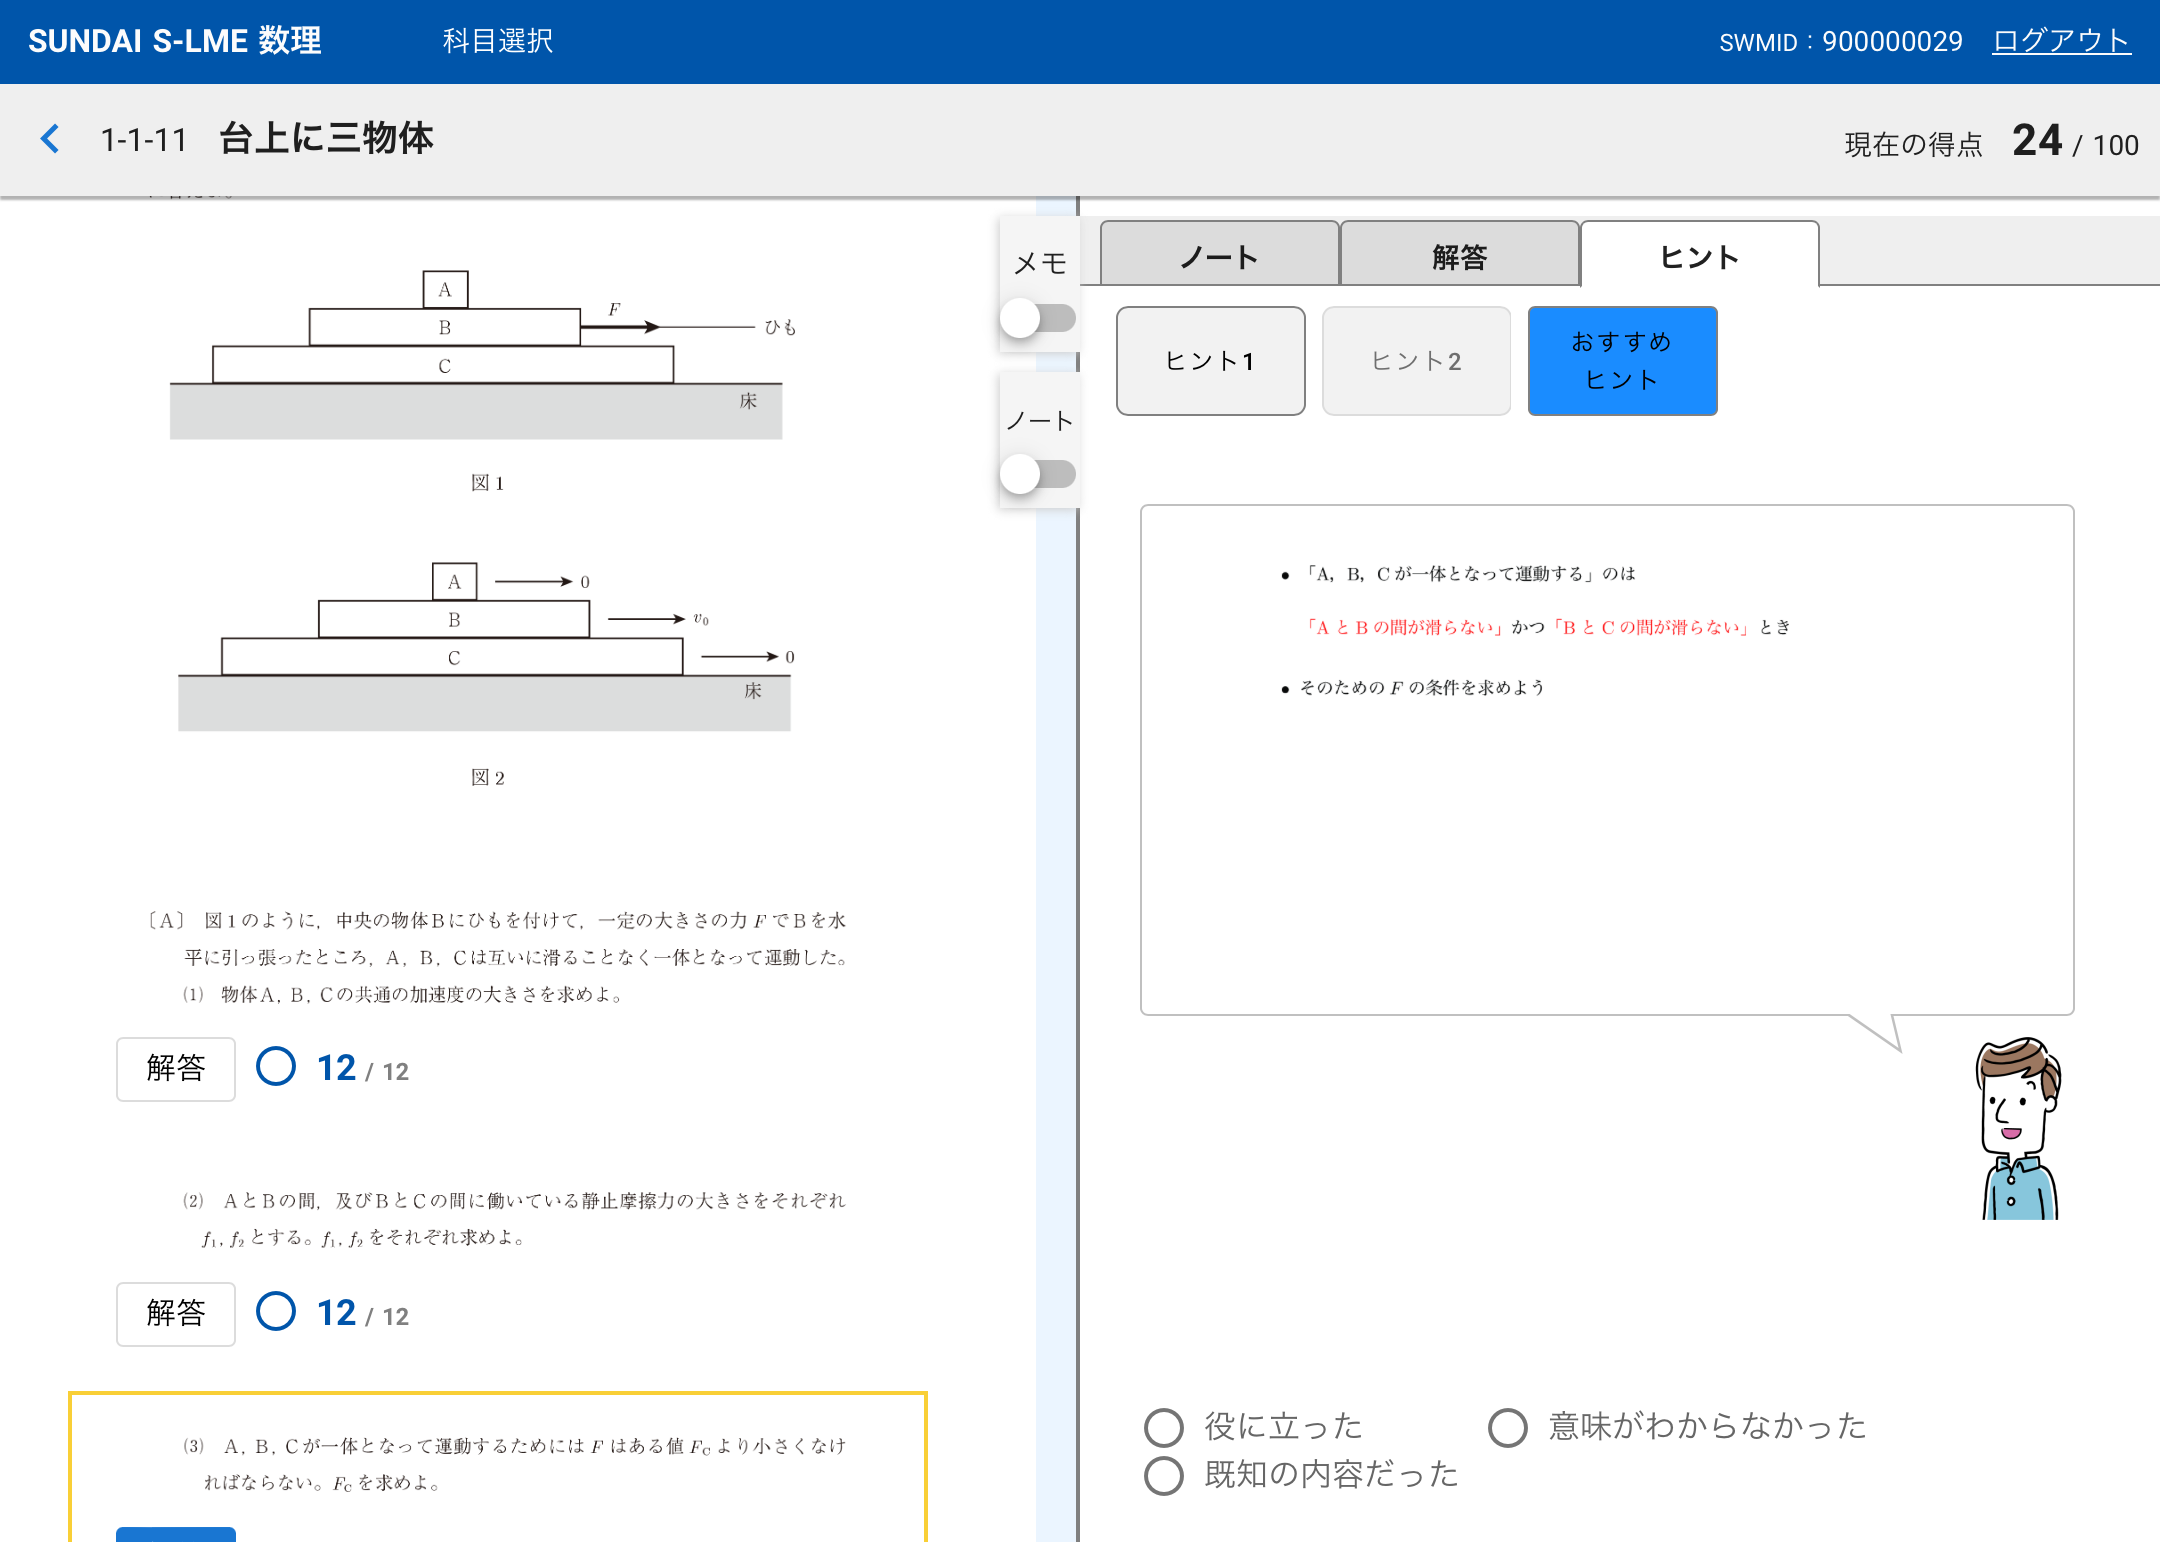Select the 既知の内容だった radio option
This screenshot has height=1542, width=2160.
tap(1163, 1473)
